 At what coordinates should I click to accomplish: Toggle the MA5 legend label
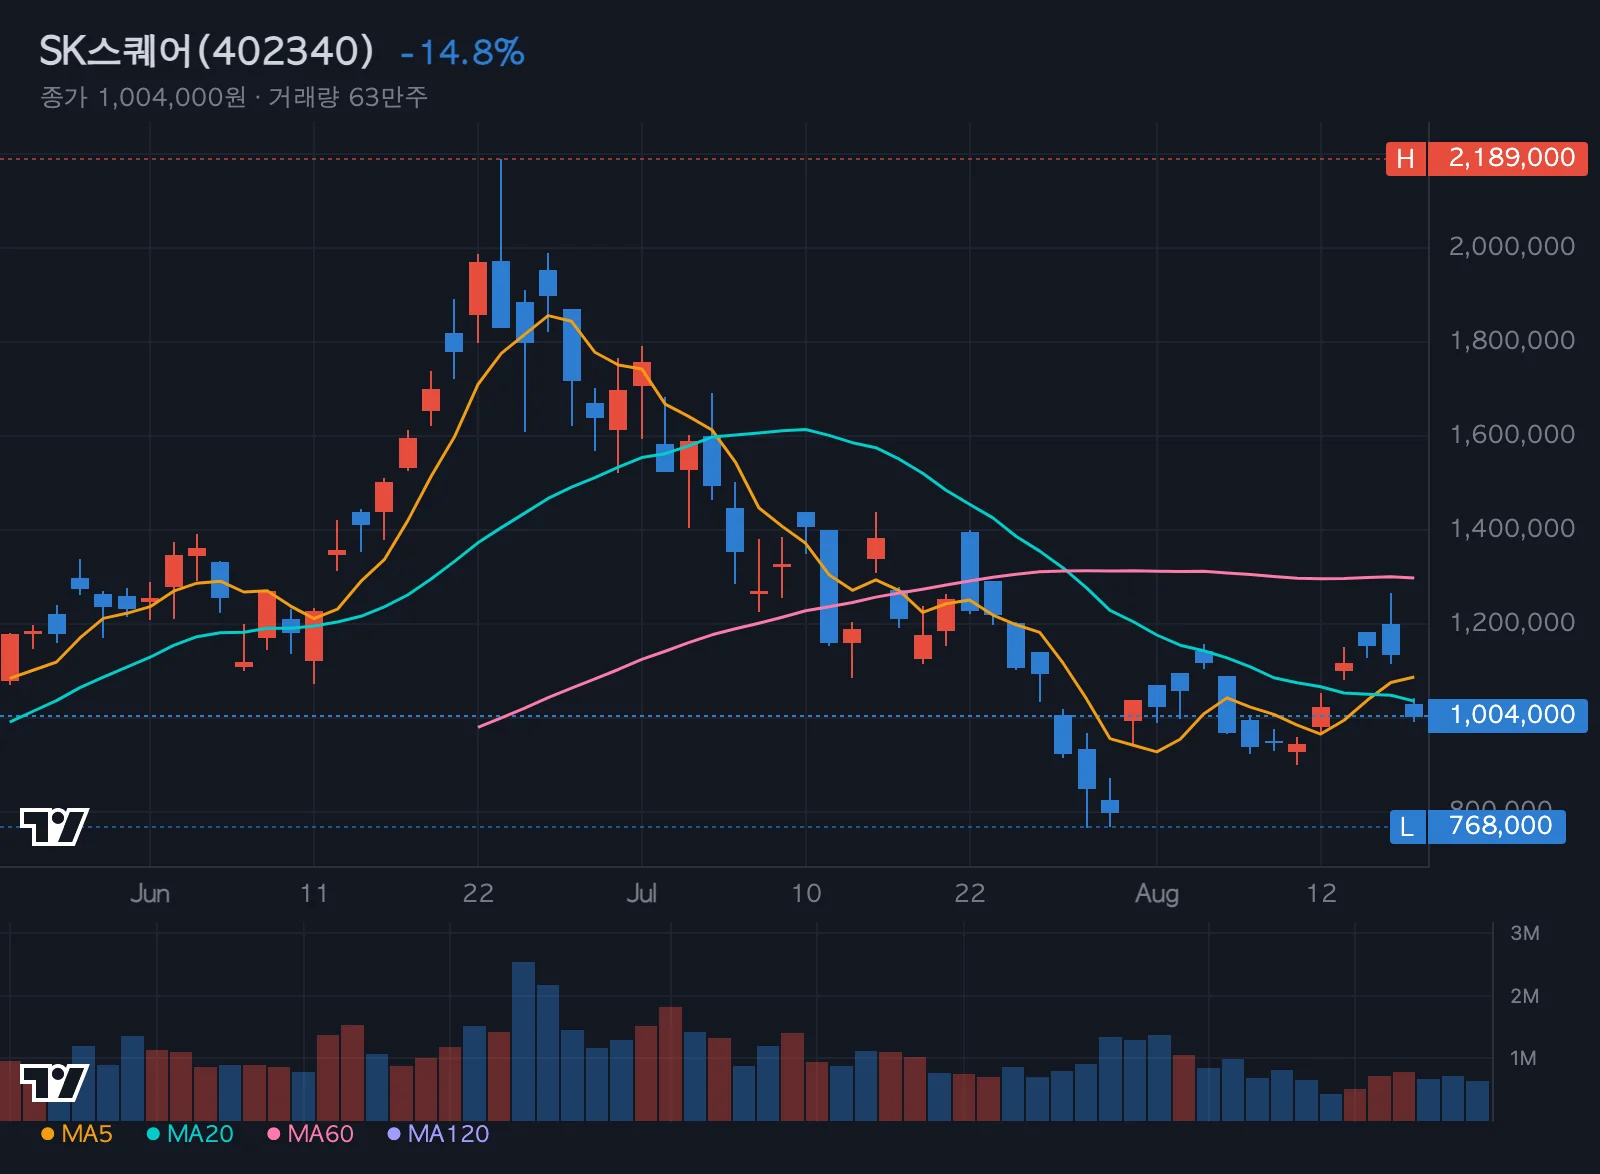click(x=87, y=1134)
